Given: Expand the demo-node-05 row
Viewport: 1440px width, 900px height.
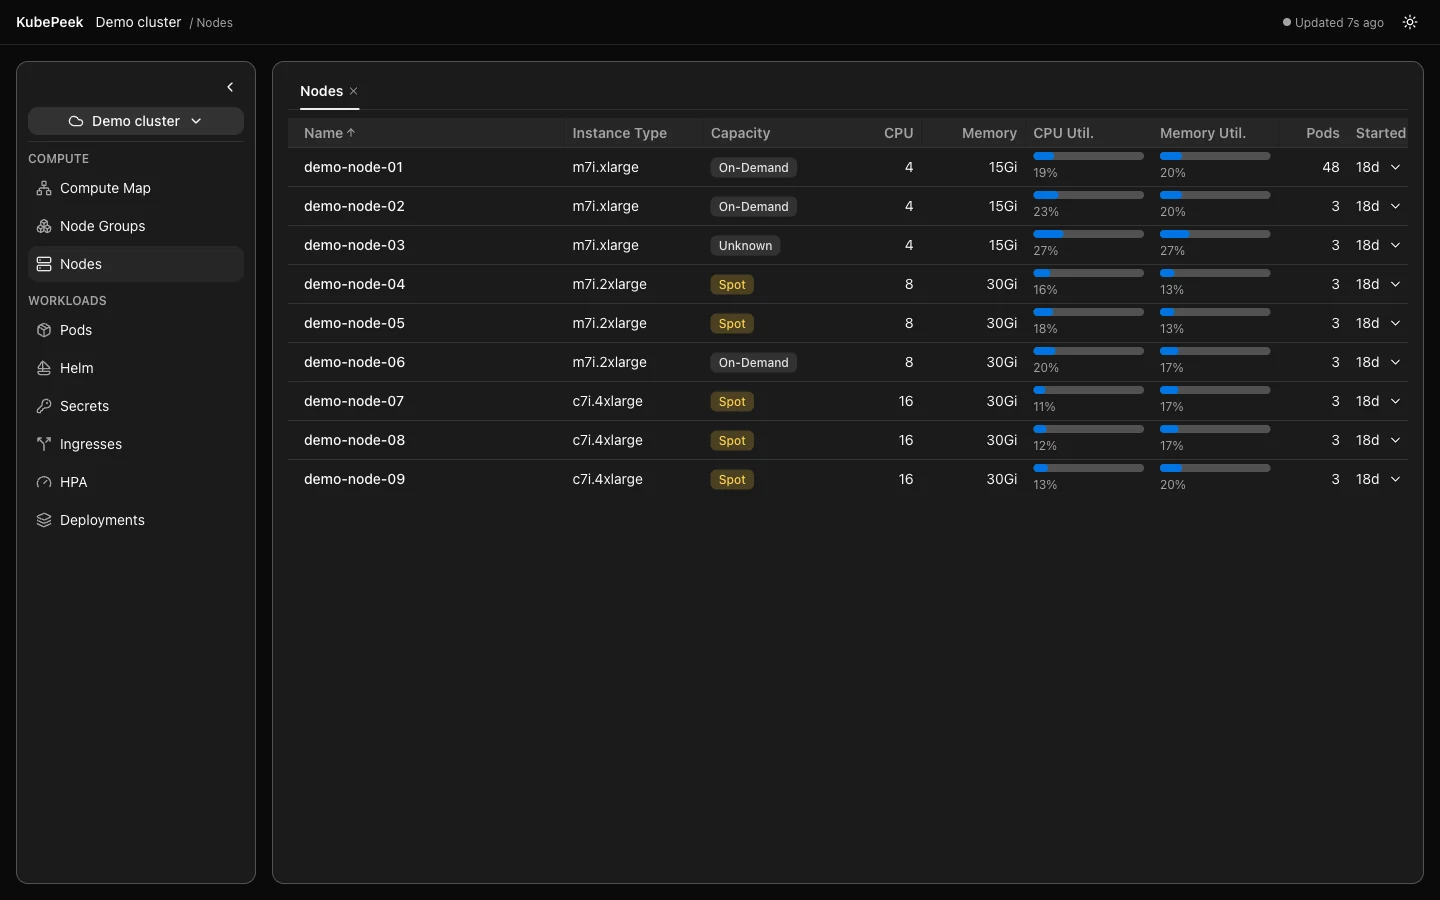Looking at the screenshot, I should (x=1396, y=323).
